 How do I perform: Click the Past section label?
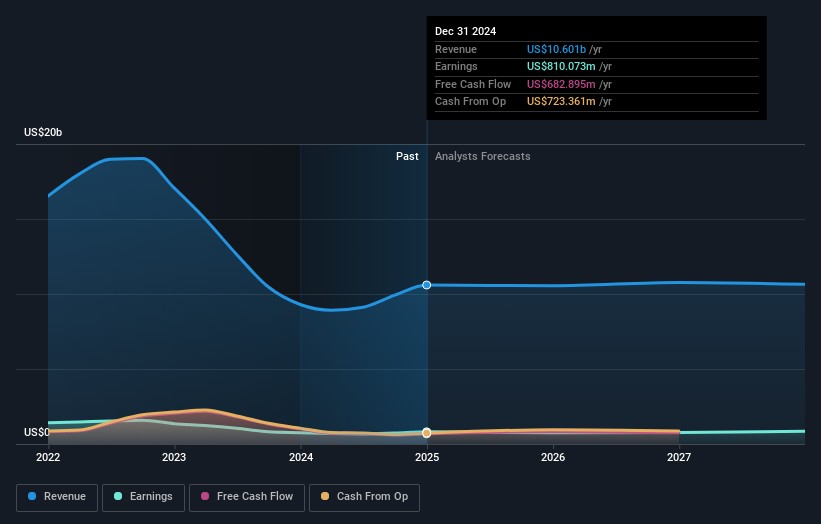[x=407, y=156]
